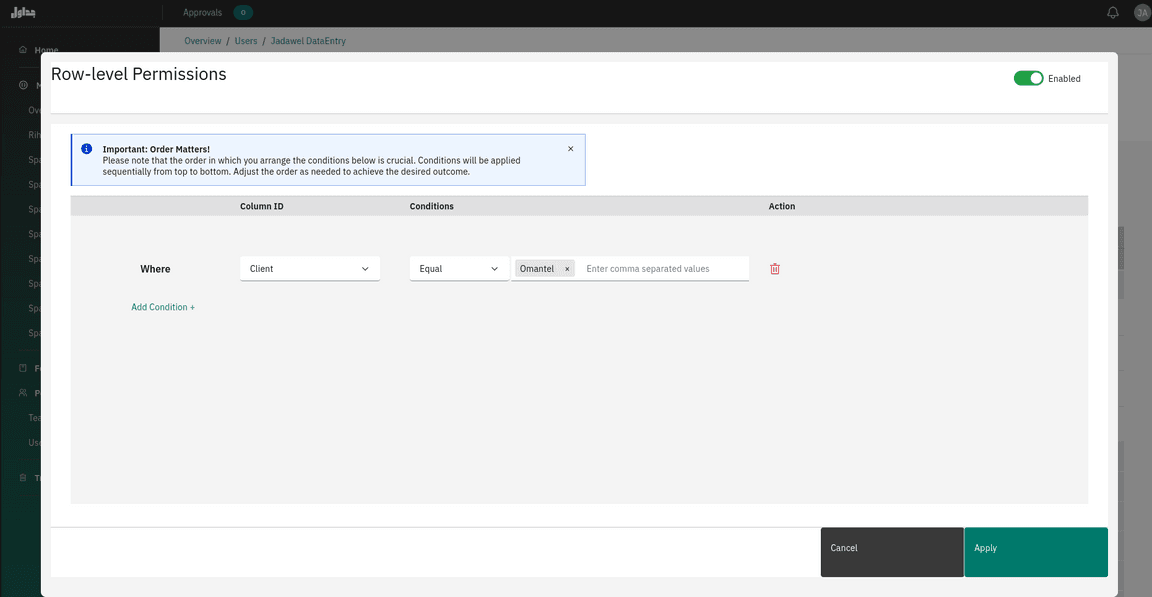1152x597 pixels.
Task: Open Jadawel DataEntry breadcrumb link
Action: coord(308,41)
